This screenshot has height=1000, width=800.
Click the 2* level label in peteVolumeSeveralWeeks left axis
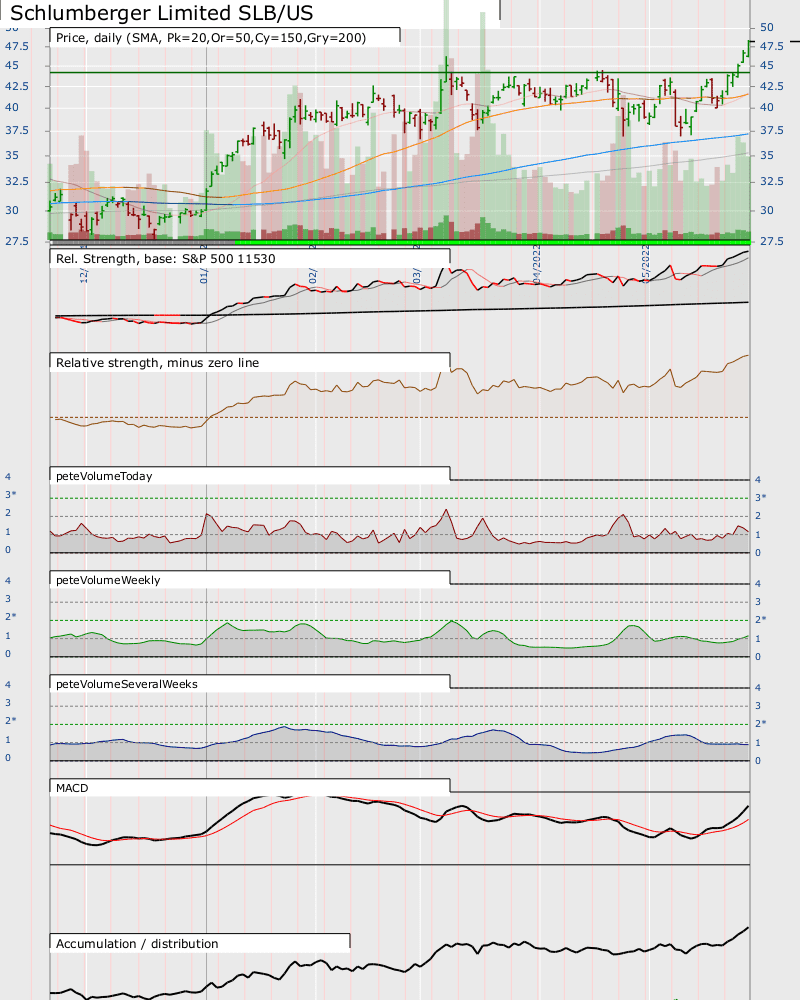pos(11,721)
